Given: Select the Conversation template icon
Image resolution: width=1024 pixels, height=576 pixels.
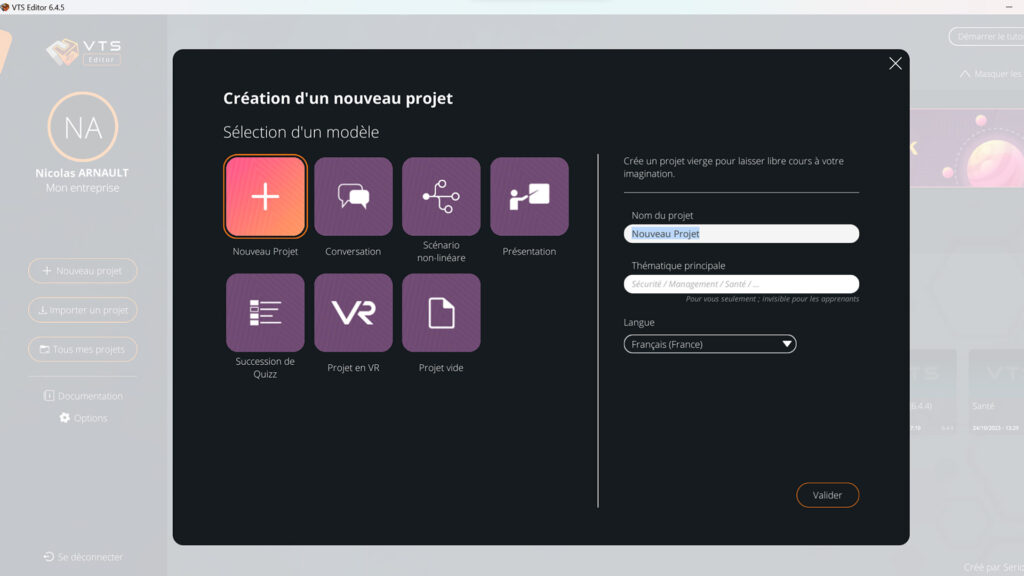Looking at the screenshot, I should (353, 196).
